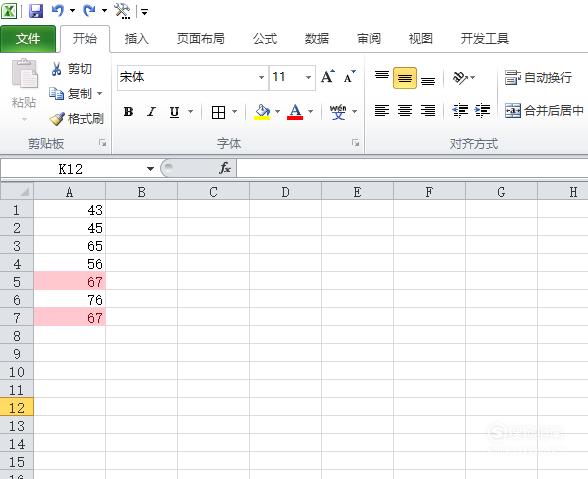Open the font name 宋体 dropdown
Screen dimensions: 588x479
tap(261, 77)
